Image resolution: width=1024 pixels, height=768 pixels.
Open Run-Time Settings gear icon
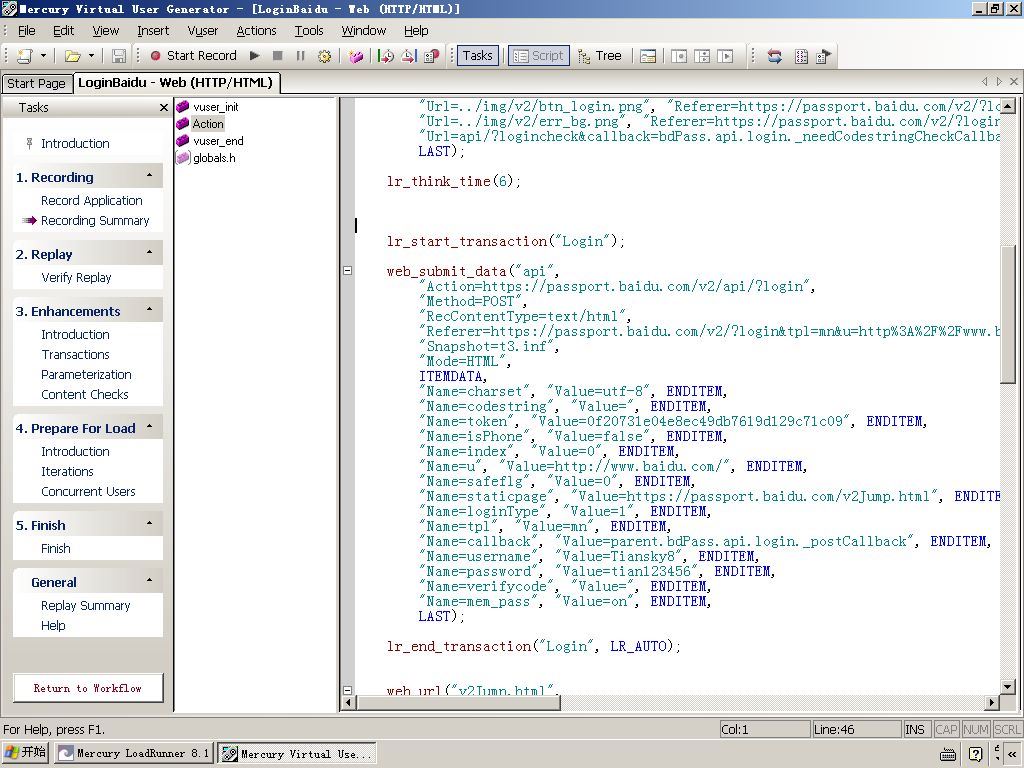[324, 56]
